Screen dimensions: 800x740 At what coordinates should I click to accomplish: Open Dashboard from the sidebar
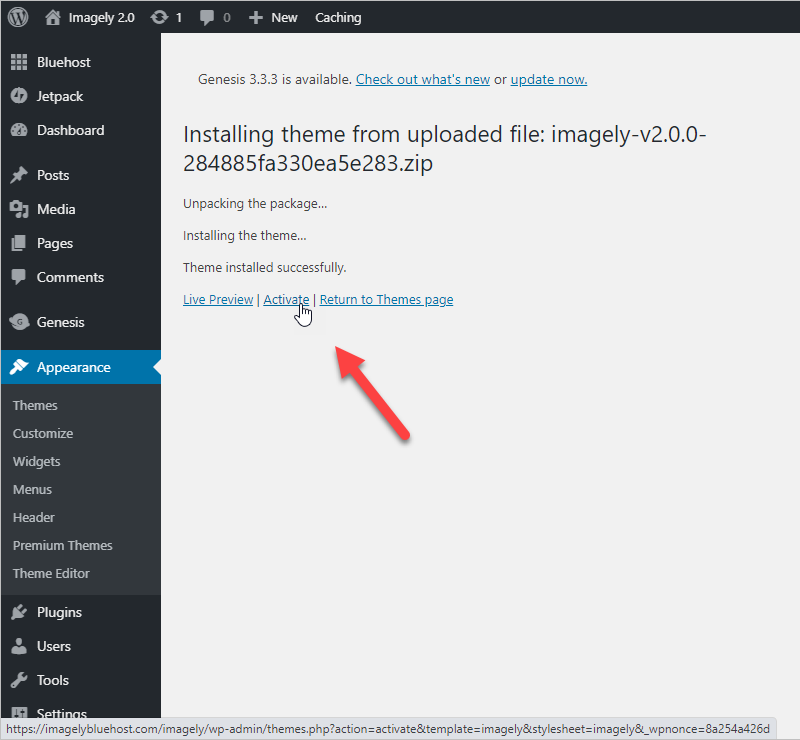tap(70, 131)
